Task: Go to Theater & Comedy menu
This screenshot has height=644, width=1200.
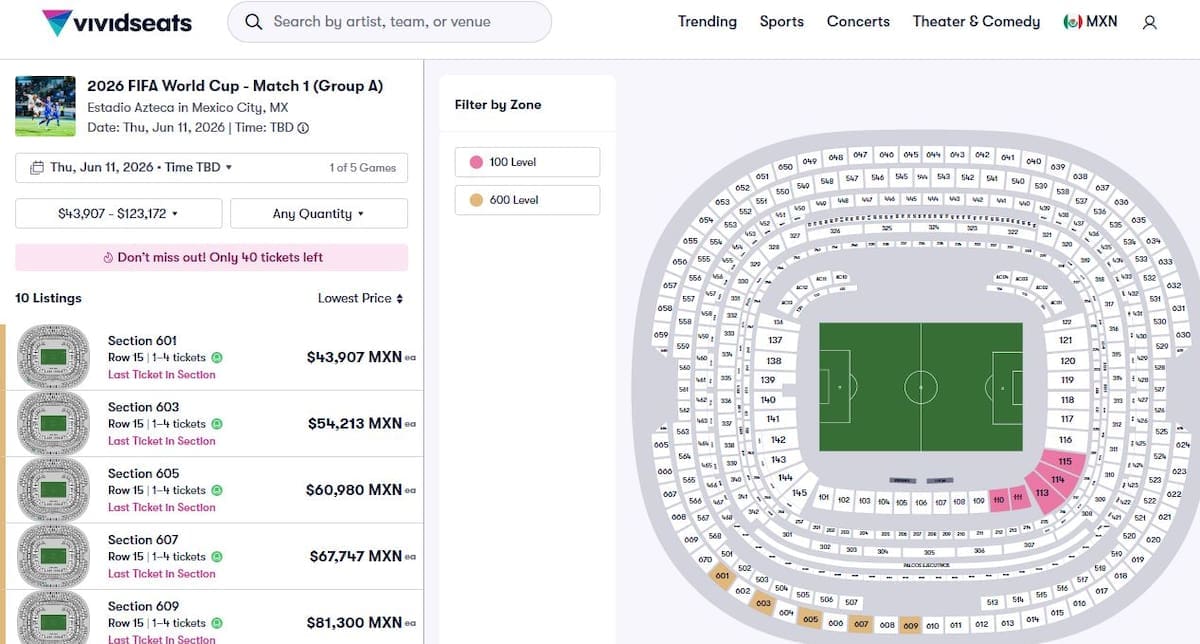Action: pyautogui.click(x=976, y=22)
